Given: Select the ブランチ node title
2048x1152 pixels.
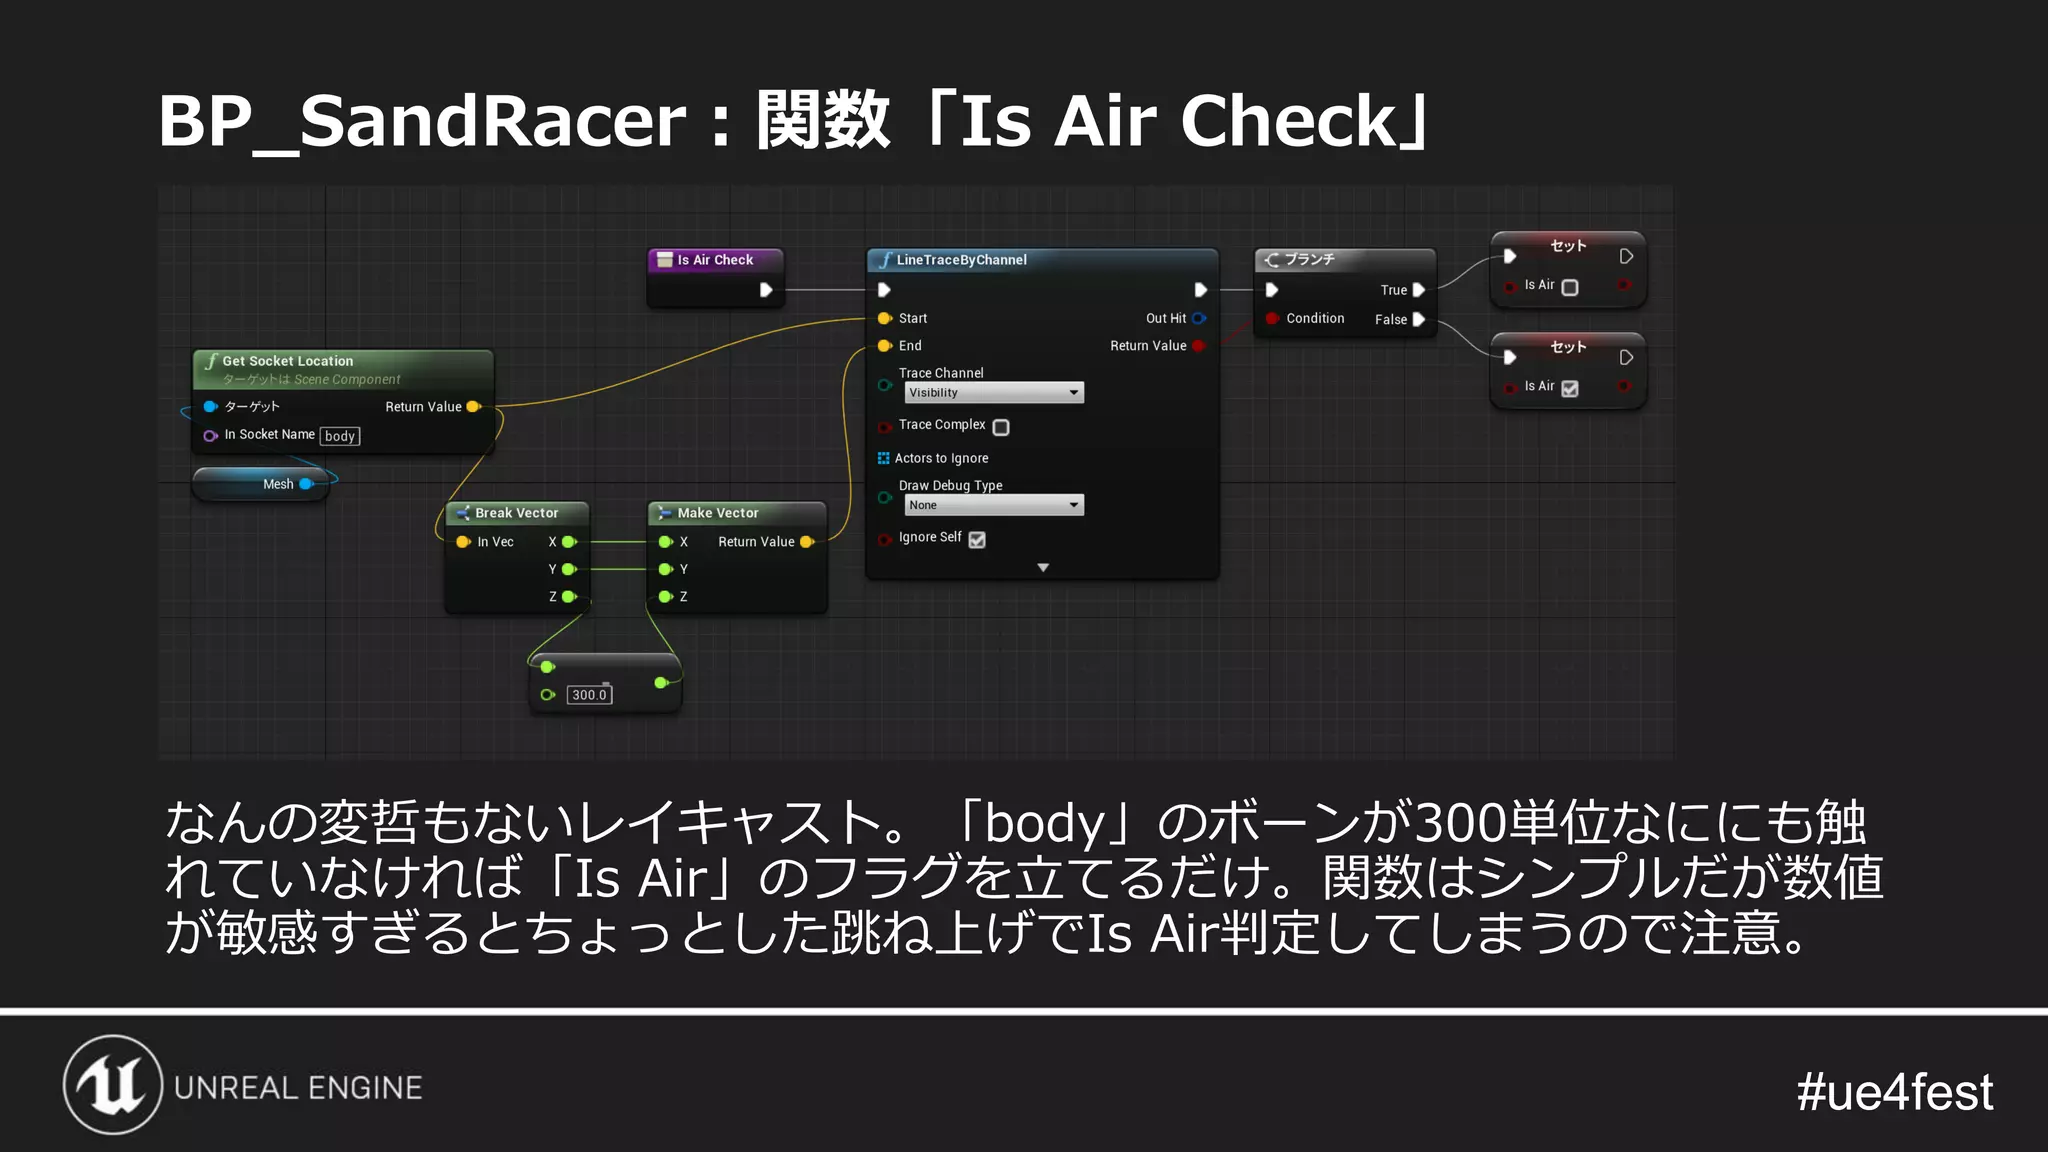Looking at the screenshot, I should point(1310,260).
